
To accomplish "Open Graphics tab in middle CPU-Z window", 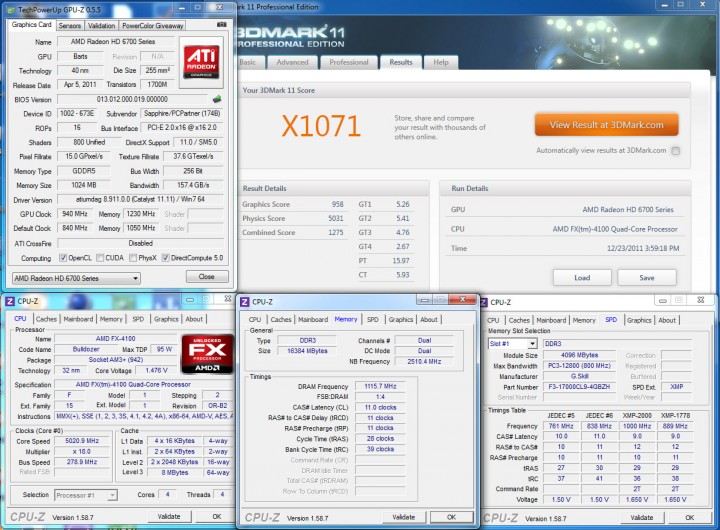I will click(400, 319).
